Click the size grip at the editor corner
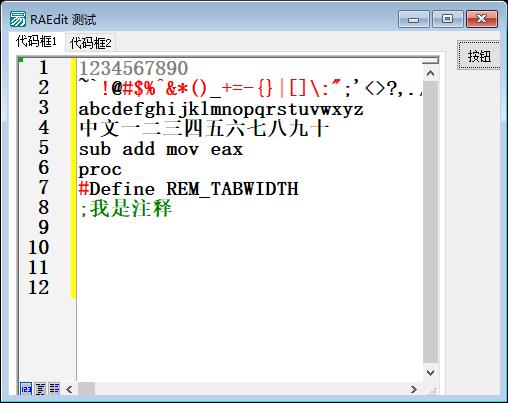The width and height of the screenshot is (508, 403). tap(432, 390)
